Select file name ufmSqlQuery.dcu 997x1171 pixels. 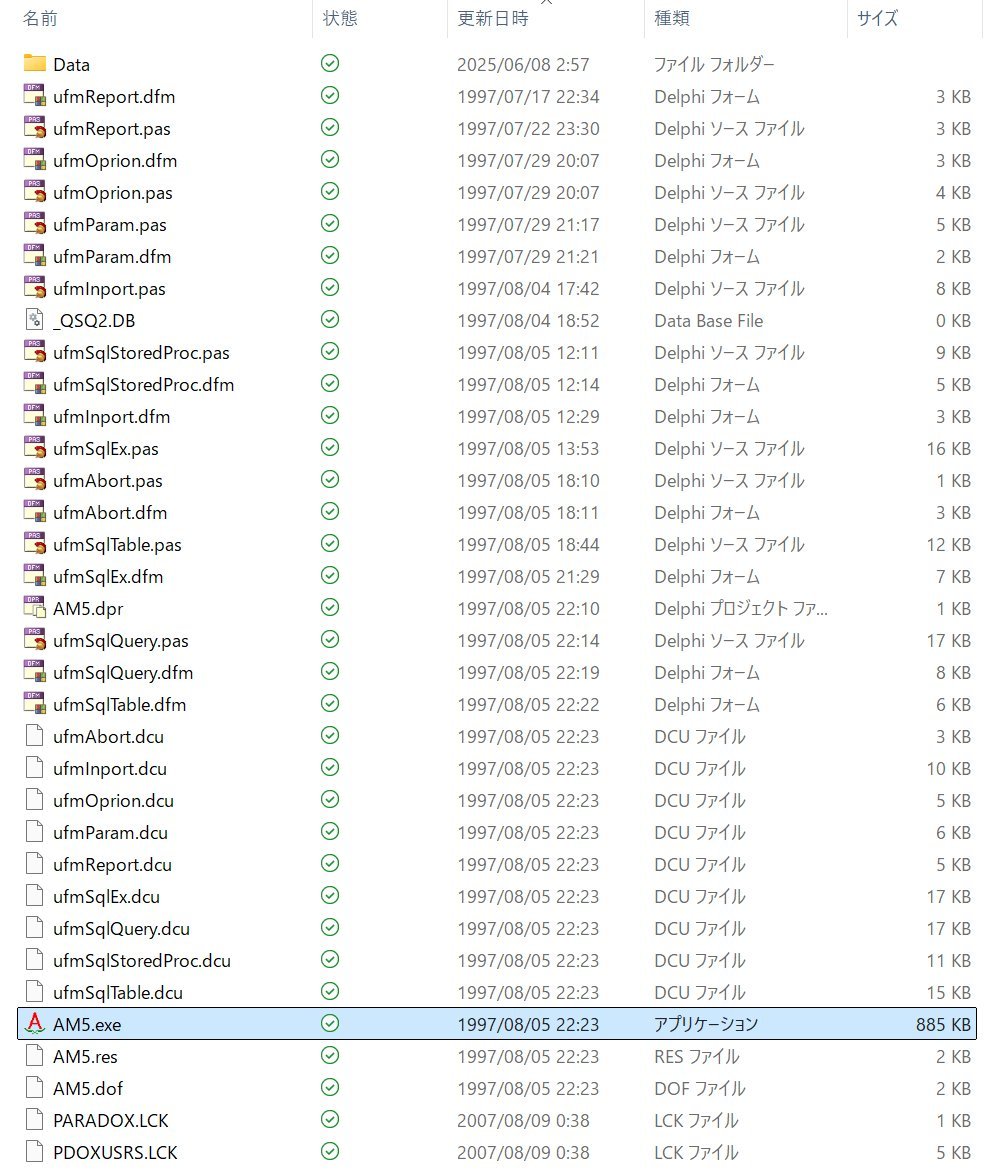click(122, 929)
